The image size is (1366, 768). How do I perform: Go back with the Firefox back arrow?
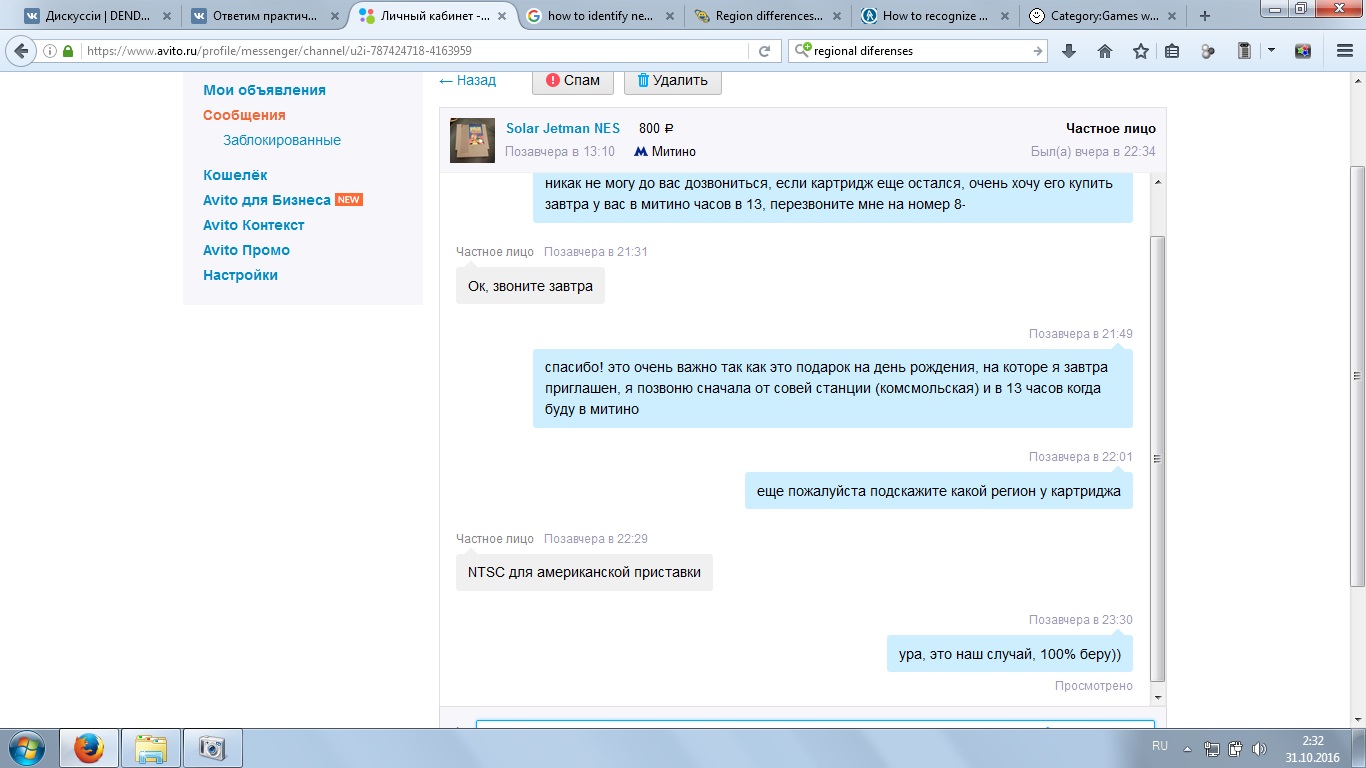20,51
